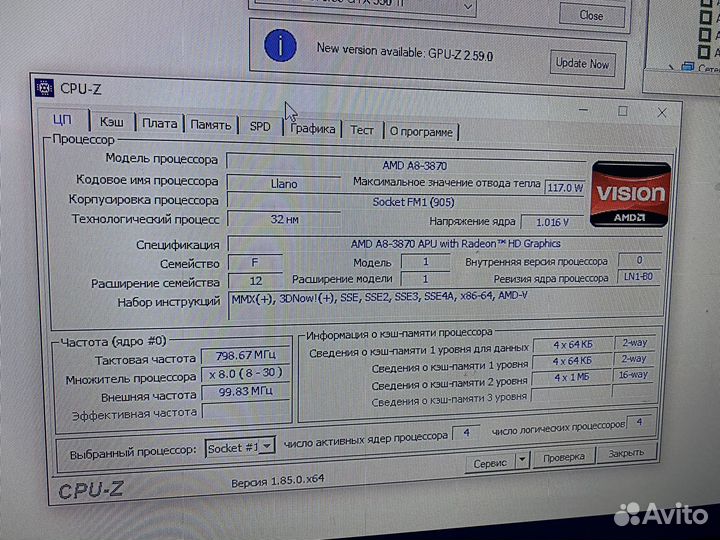Screen dimensions: 720x540
Task: Click the bus speed value 99.83 МГц
Action: 246,392
